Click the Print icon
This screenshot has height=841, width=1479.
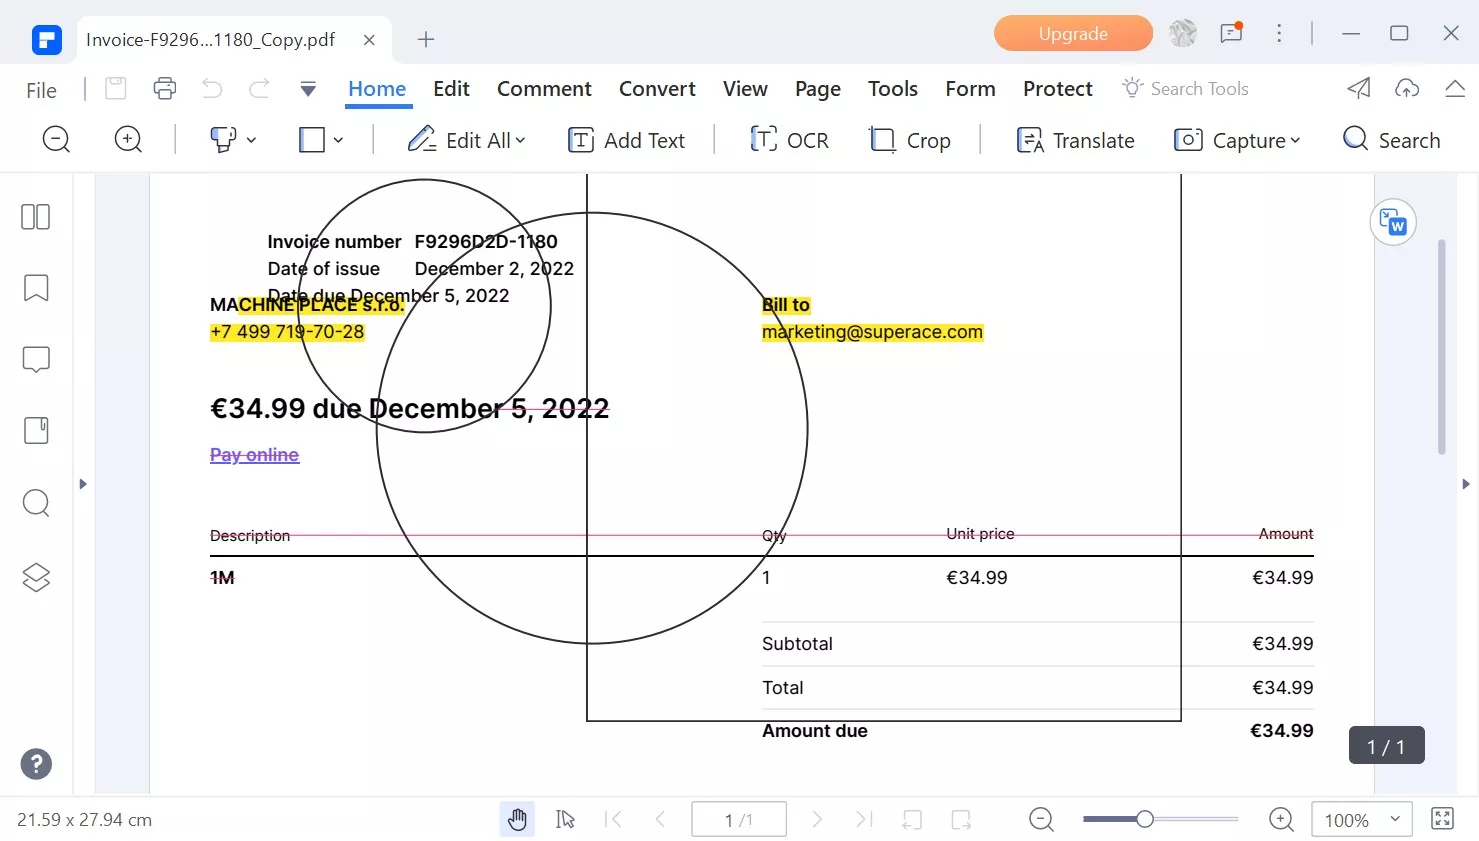click(x=165, y=89)
